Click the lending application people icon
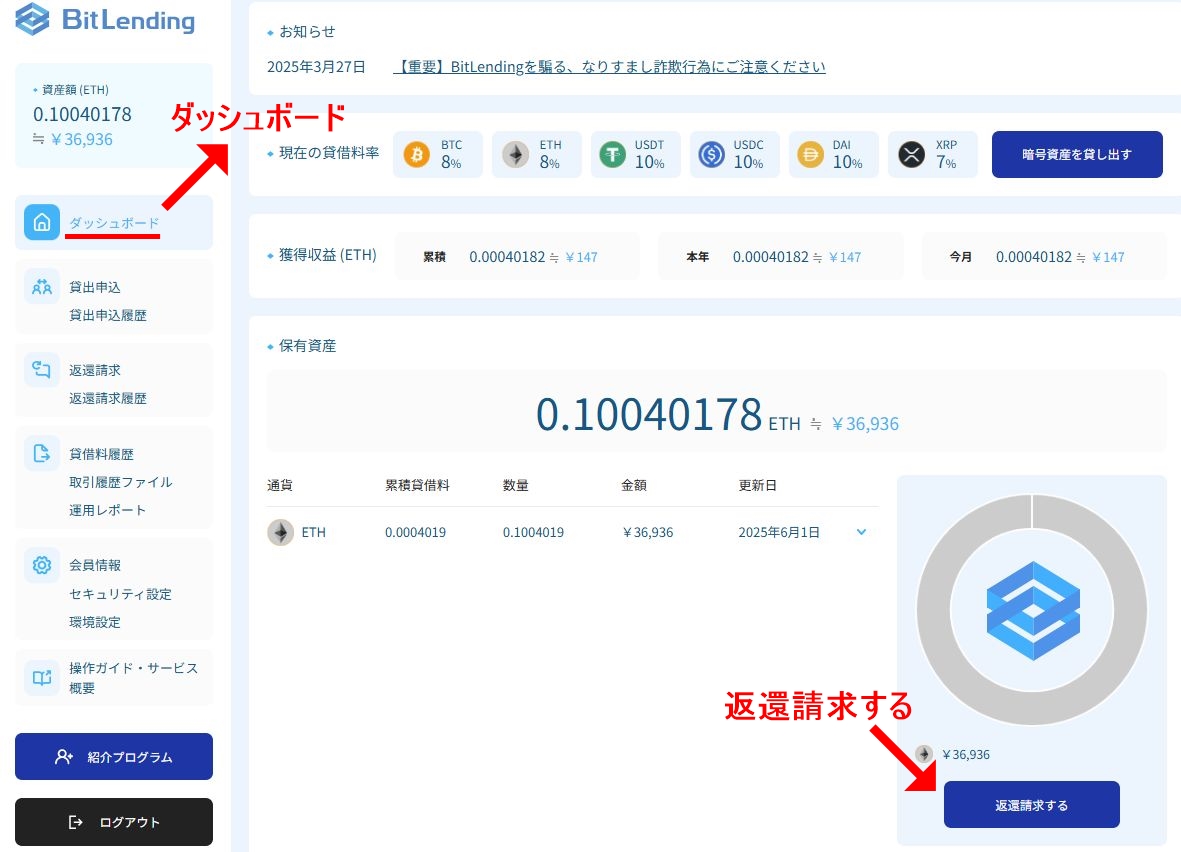Screen dimensions: 1181x852 (41, 287)
